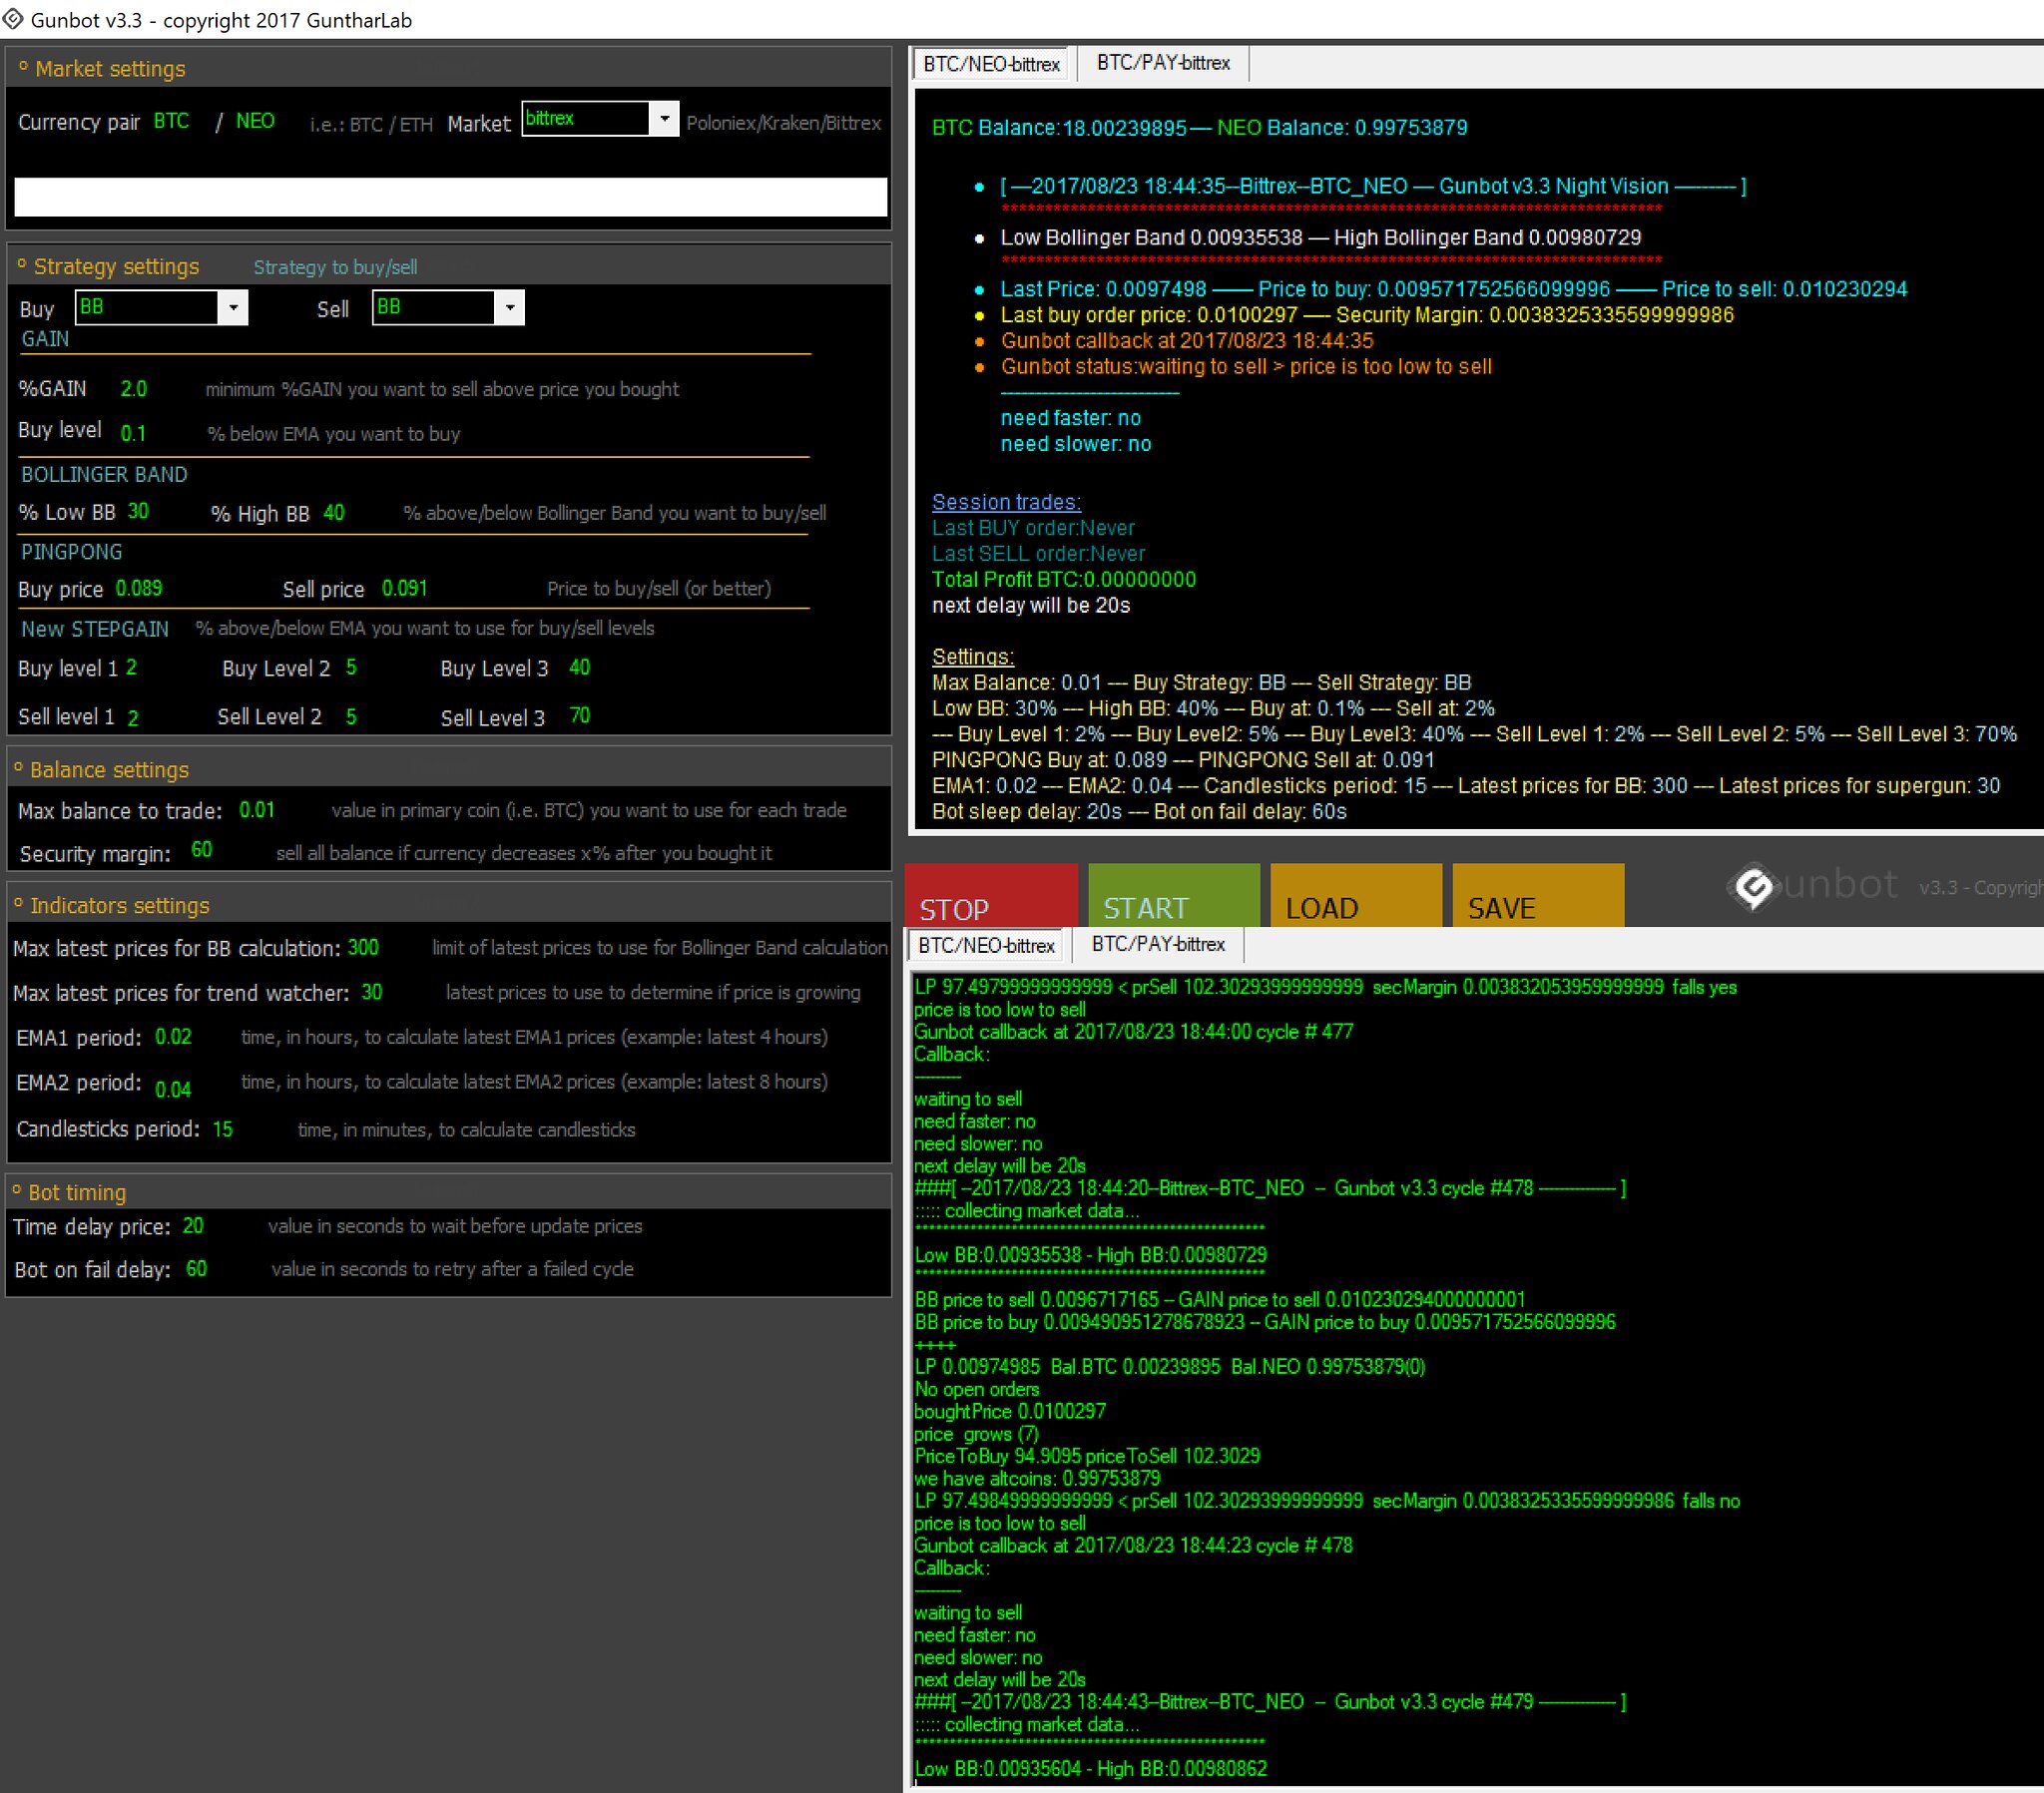Viewport: 2044px width, 1793px height.
Task: Edit Sell Level 2 value 5
Action: tap(351, 717)
